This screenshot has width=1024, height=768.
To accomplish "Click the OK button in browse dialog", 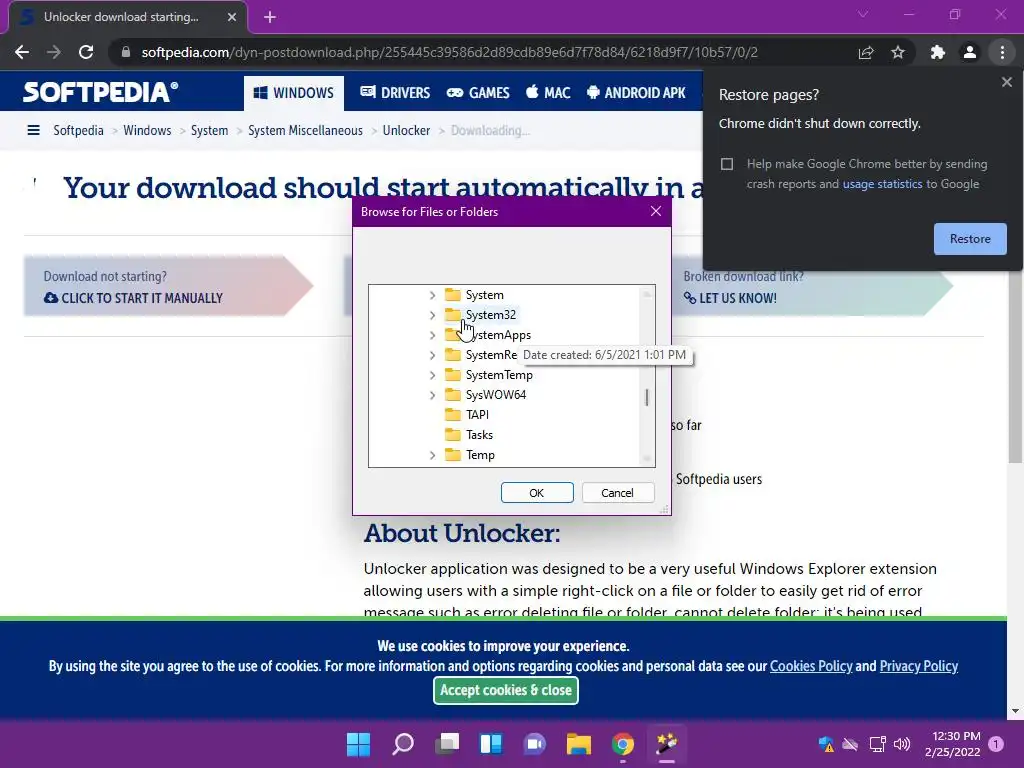I will coord(537,492).
